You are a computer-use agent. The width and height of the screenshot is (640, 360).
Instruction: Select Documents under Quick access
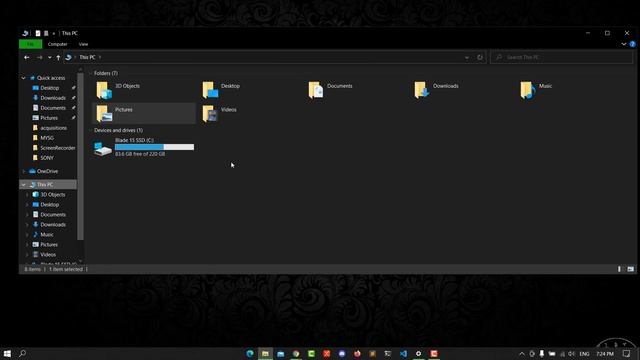[x=53, y=108]
